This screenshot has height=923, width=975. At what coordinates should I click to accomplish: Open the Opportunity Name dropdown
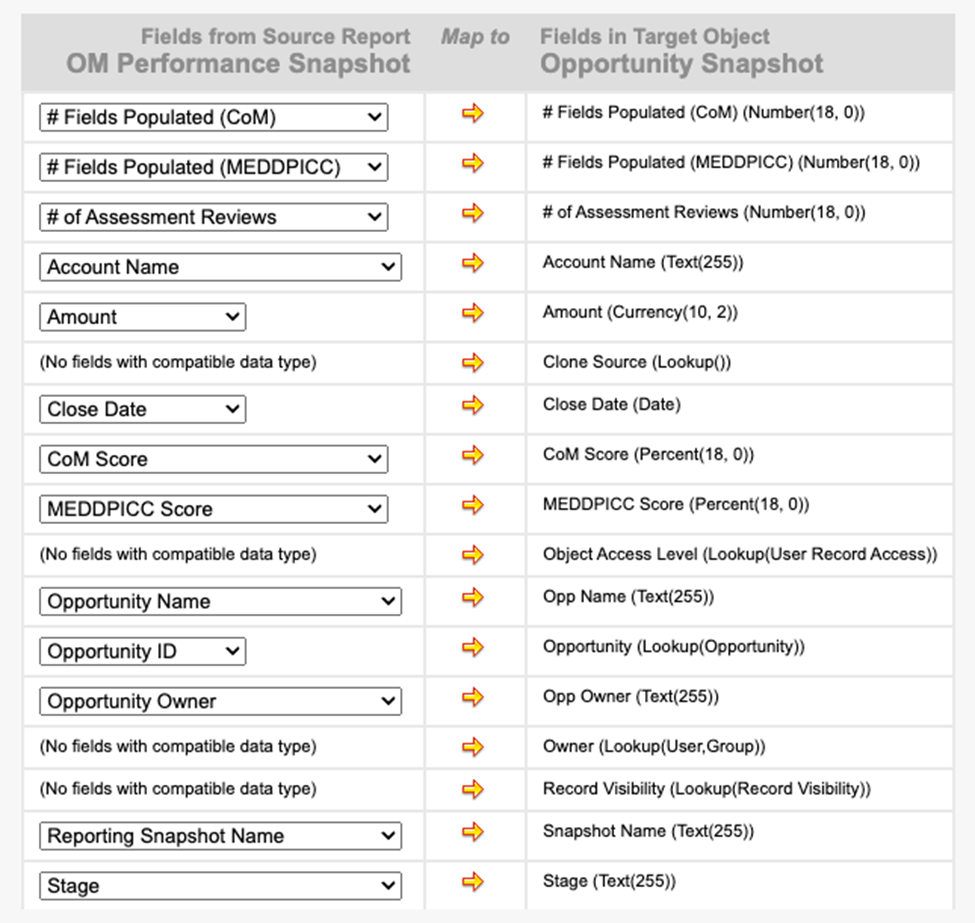click(220, 602)
